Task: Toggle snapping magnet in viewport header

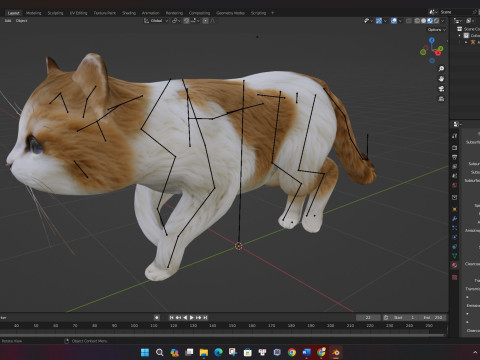Action: (186, 21)
